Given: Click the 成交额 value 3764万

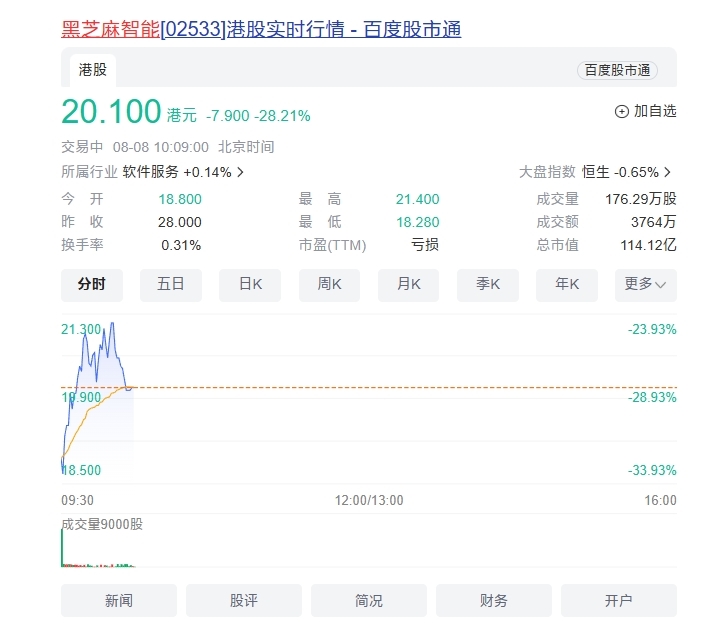Looking at the screenshot, I should (x=653, y=222).
